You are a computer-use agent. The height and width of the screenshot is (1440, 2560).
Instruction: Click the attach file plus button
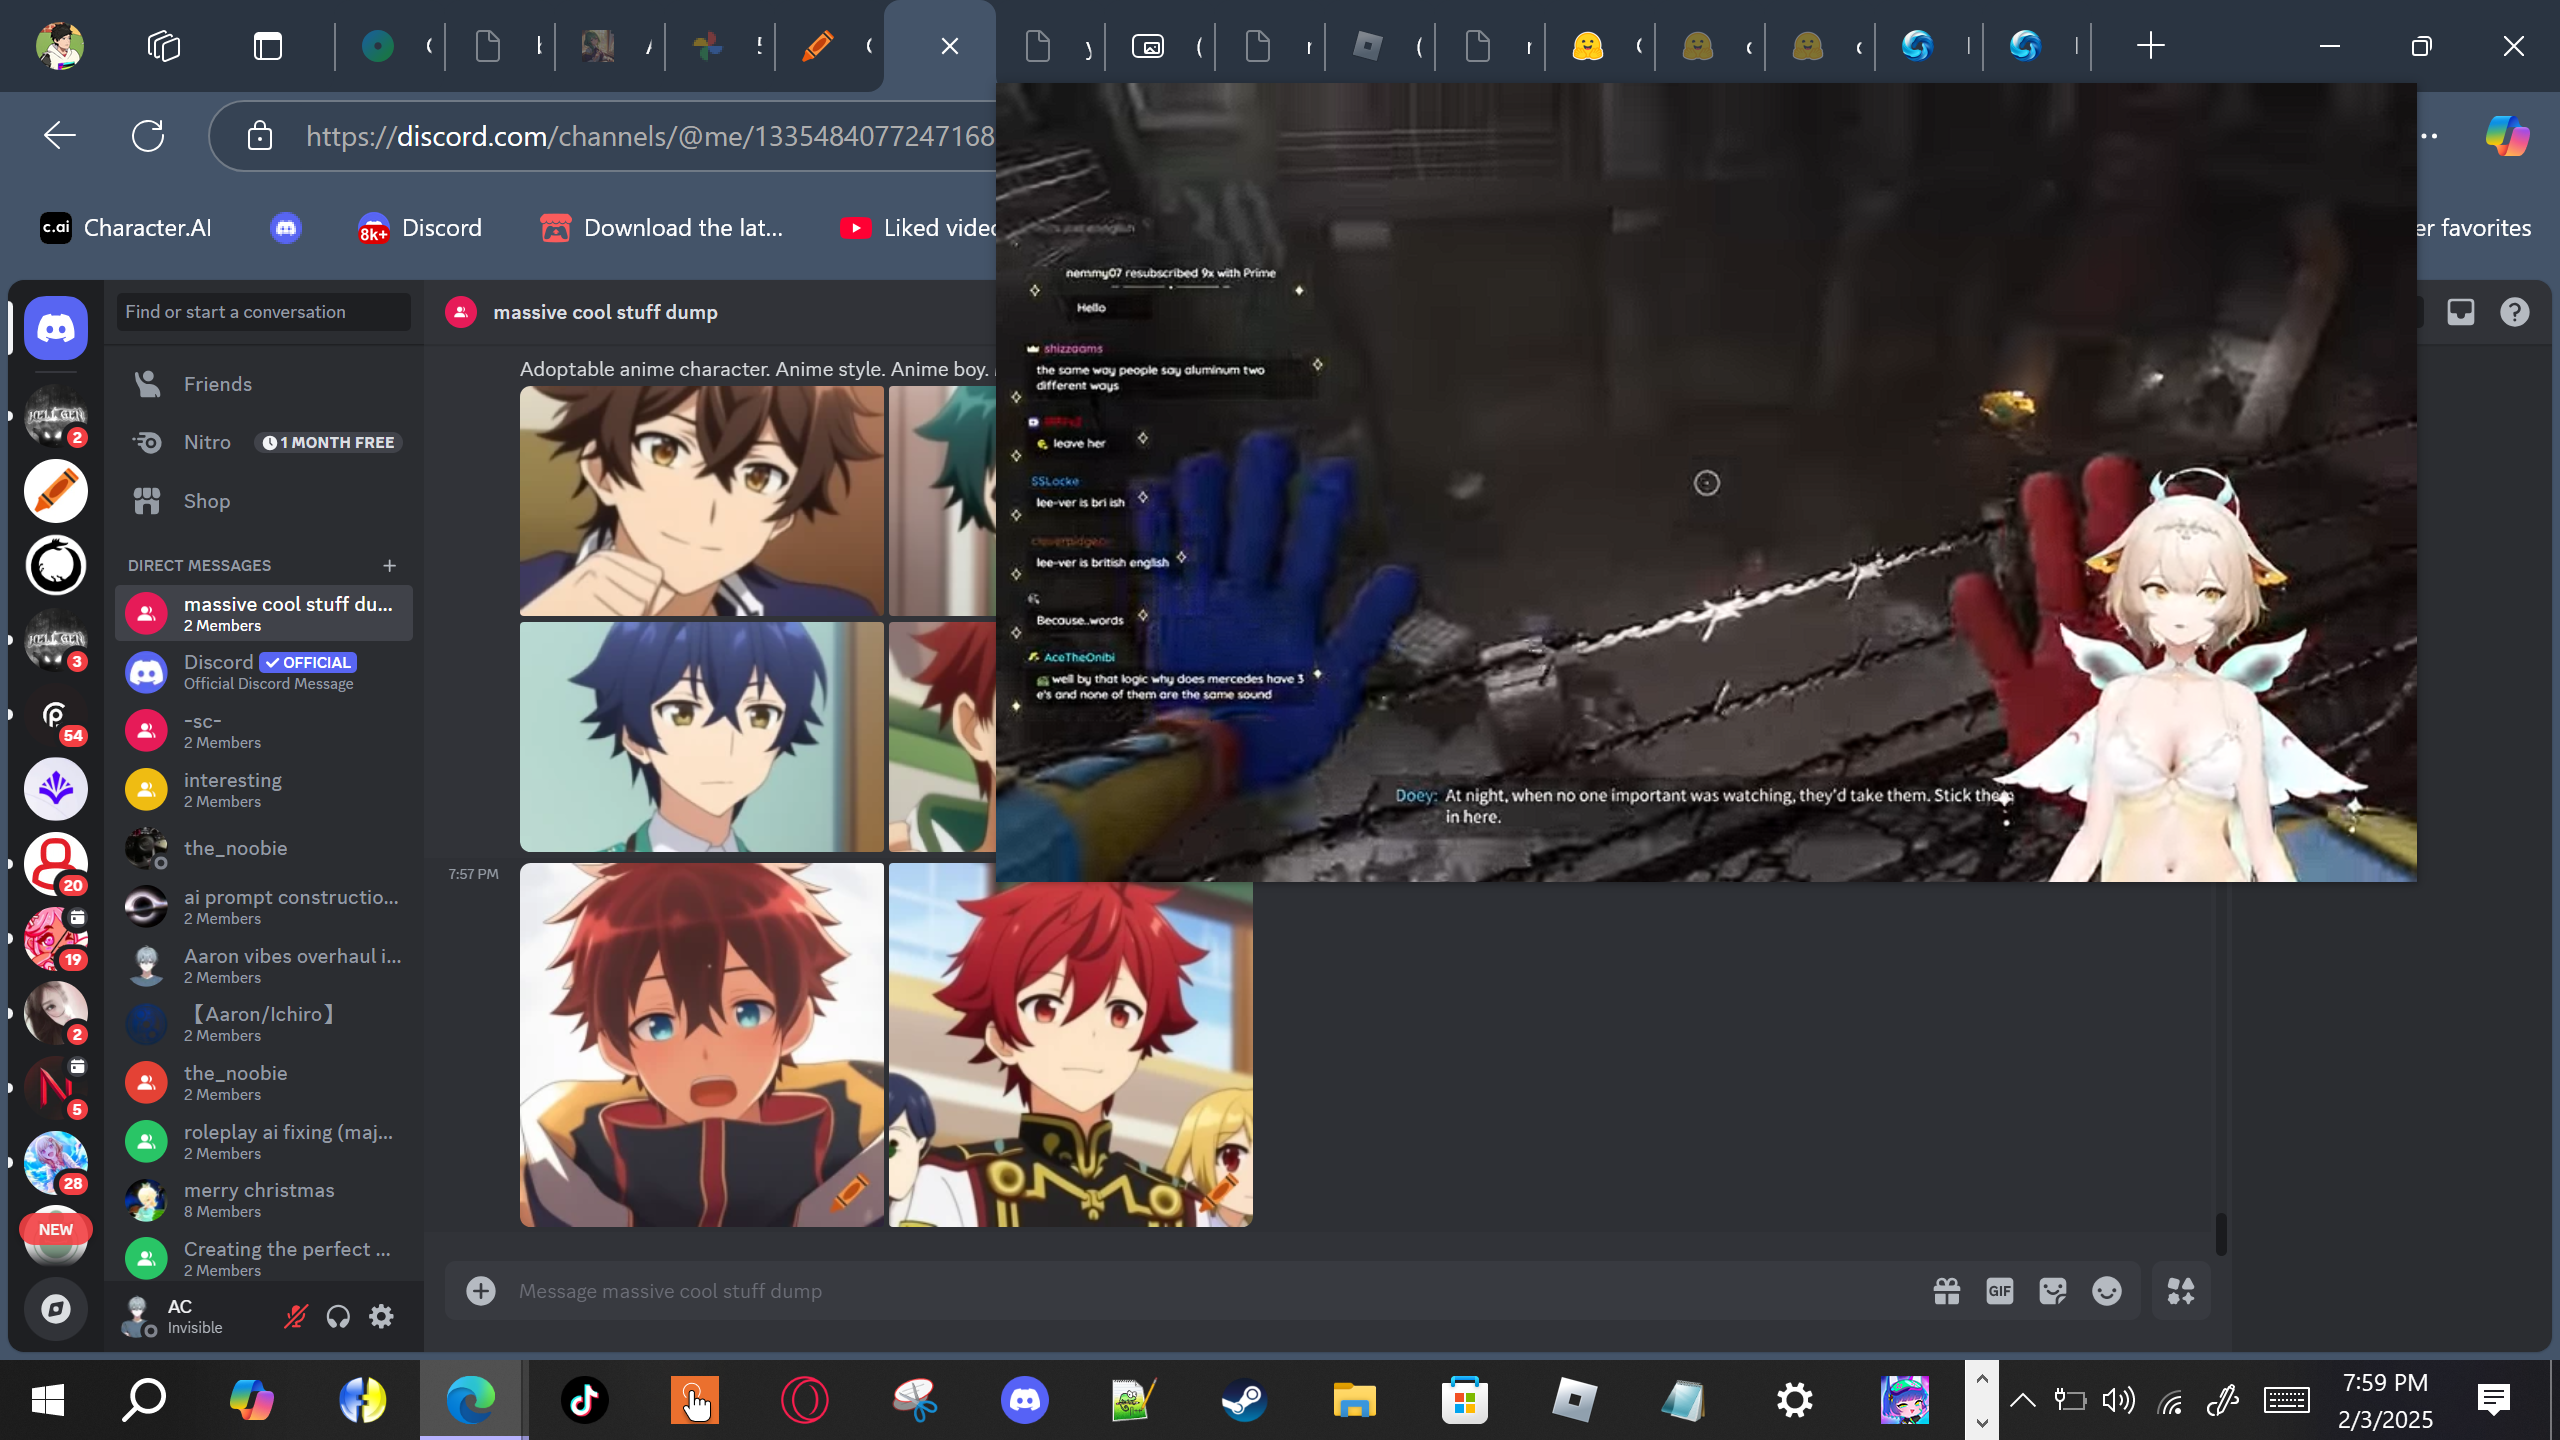point(481,1291)
